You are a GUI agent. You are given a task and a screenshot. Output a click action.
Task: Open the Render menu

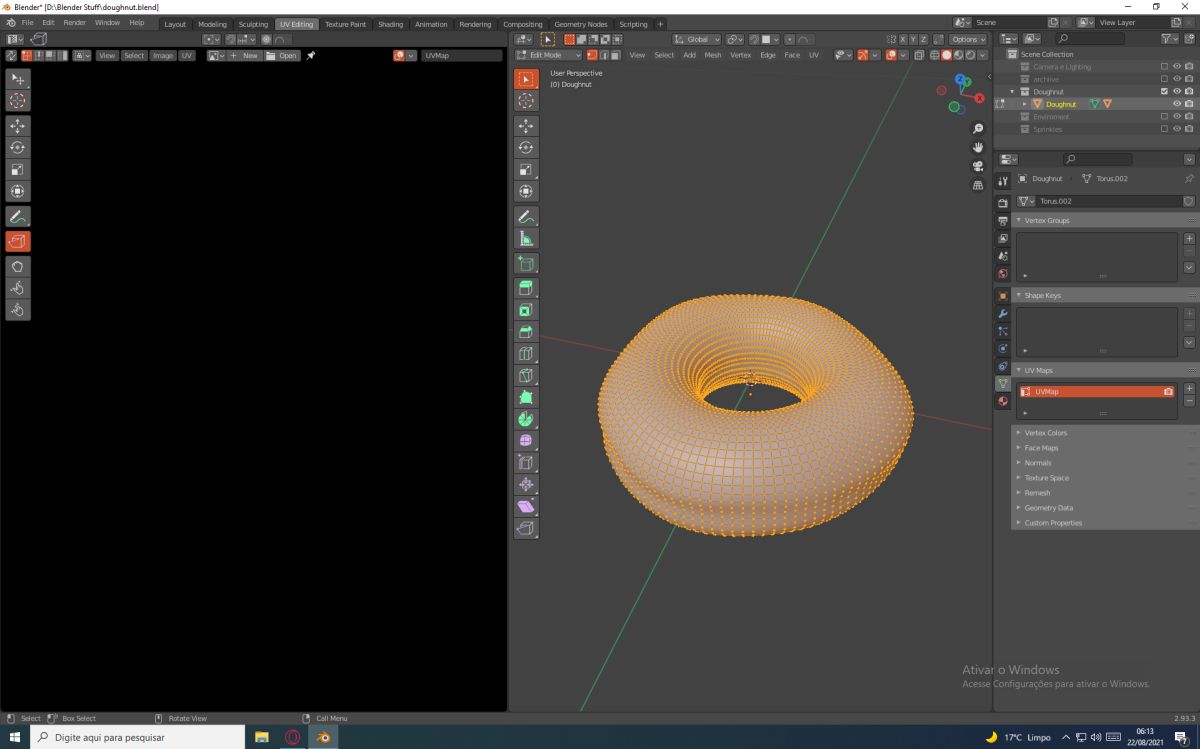(75, 22)
